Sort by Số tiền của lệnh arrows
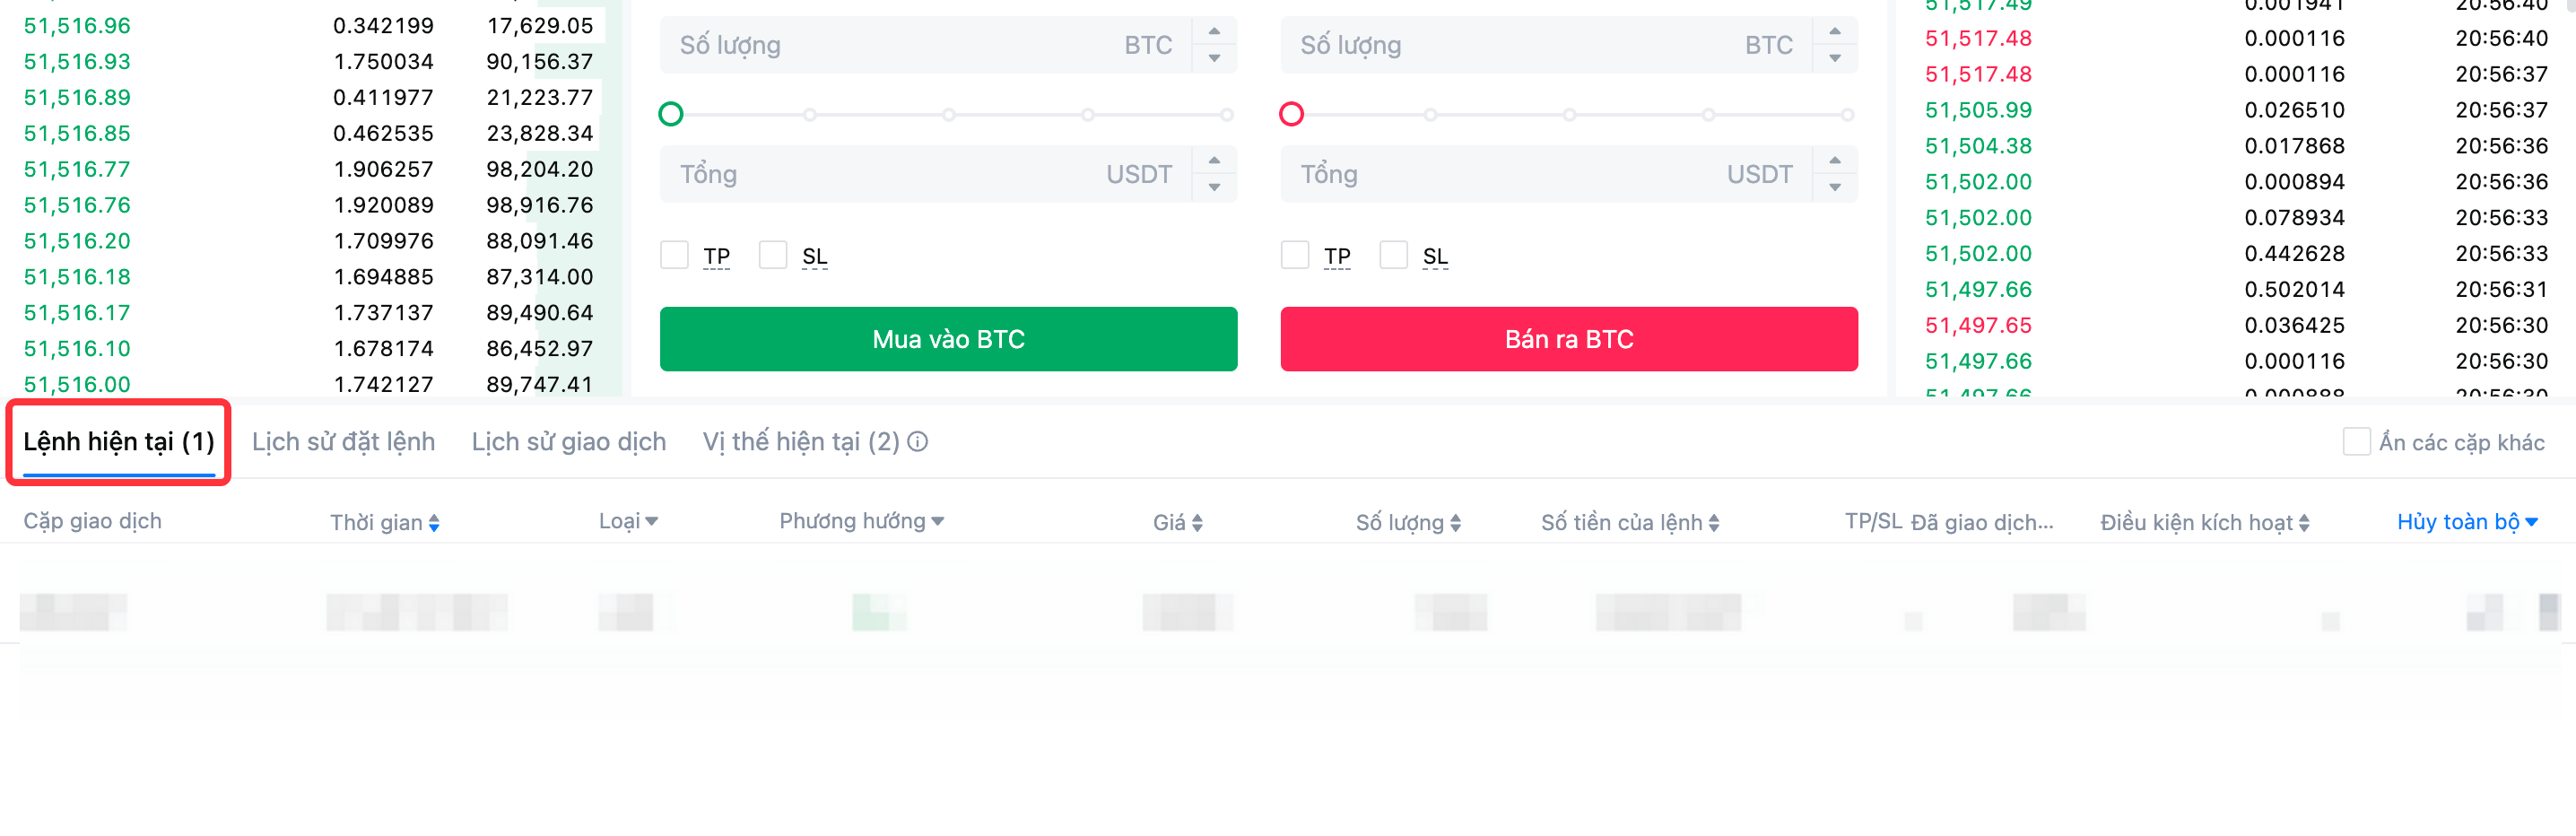The image size is (2576, 836). (1714, 523)
